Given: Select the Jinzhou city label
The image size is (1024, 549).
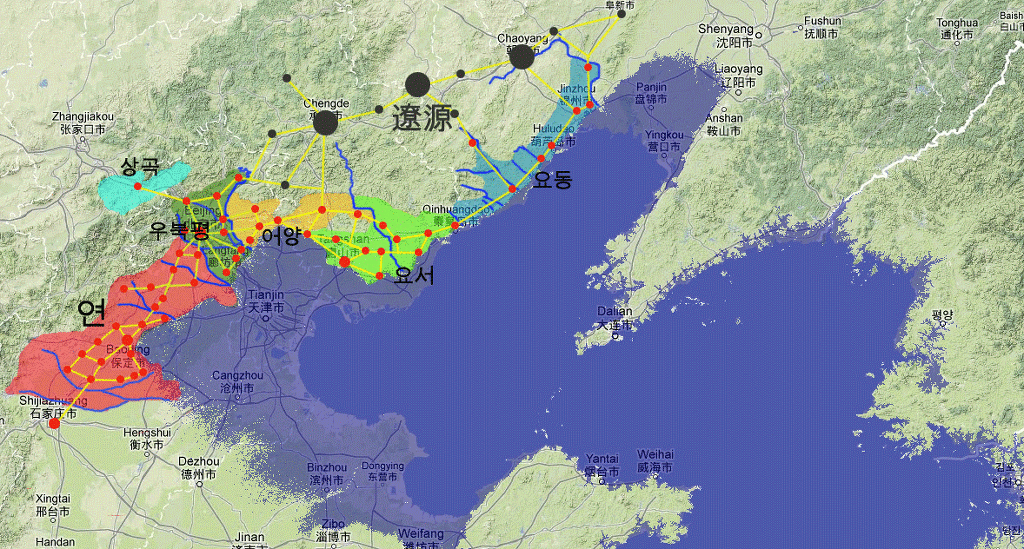Looking at the screenshot, I should pos(577,93).
